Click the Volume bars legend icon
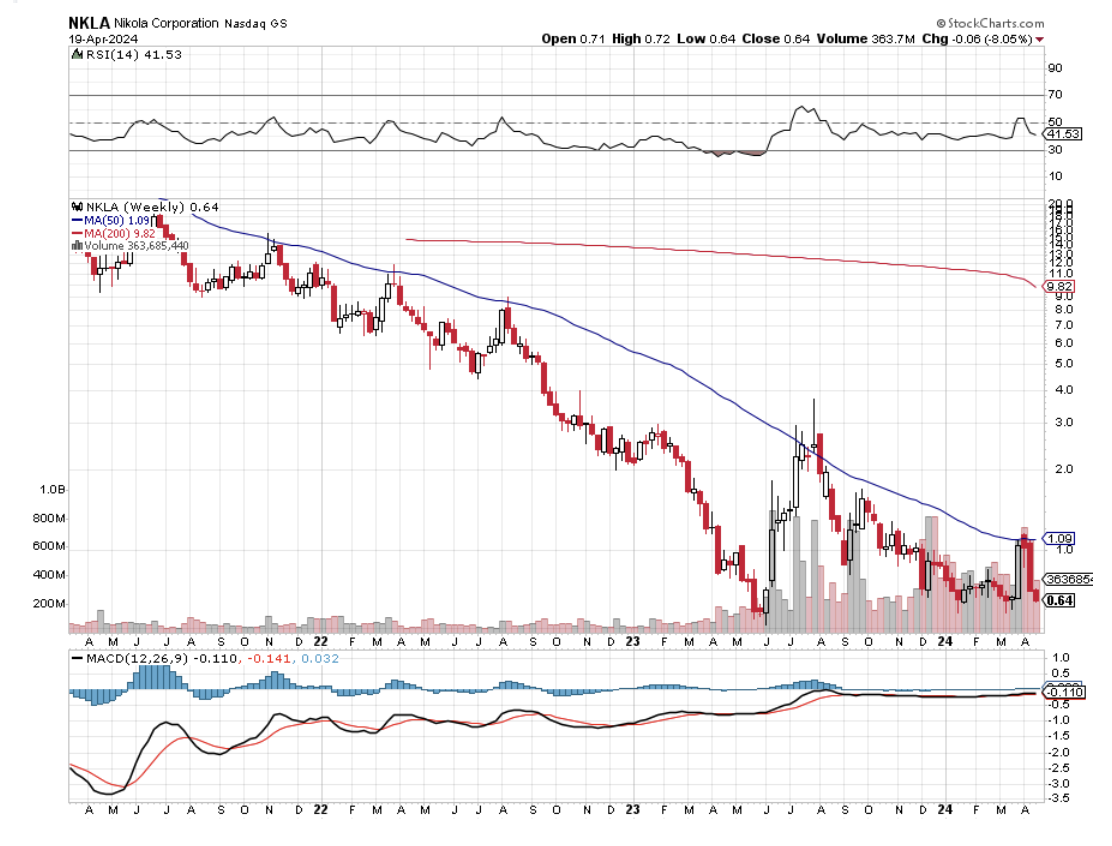The image size is (1112, 846). tap(77, 245)
